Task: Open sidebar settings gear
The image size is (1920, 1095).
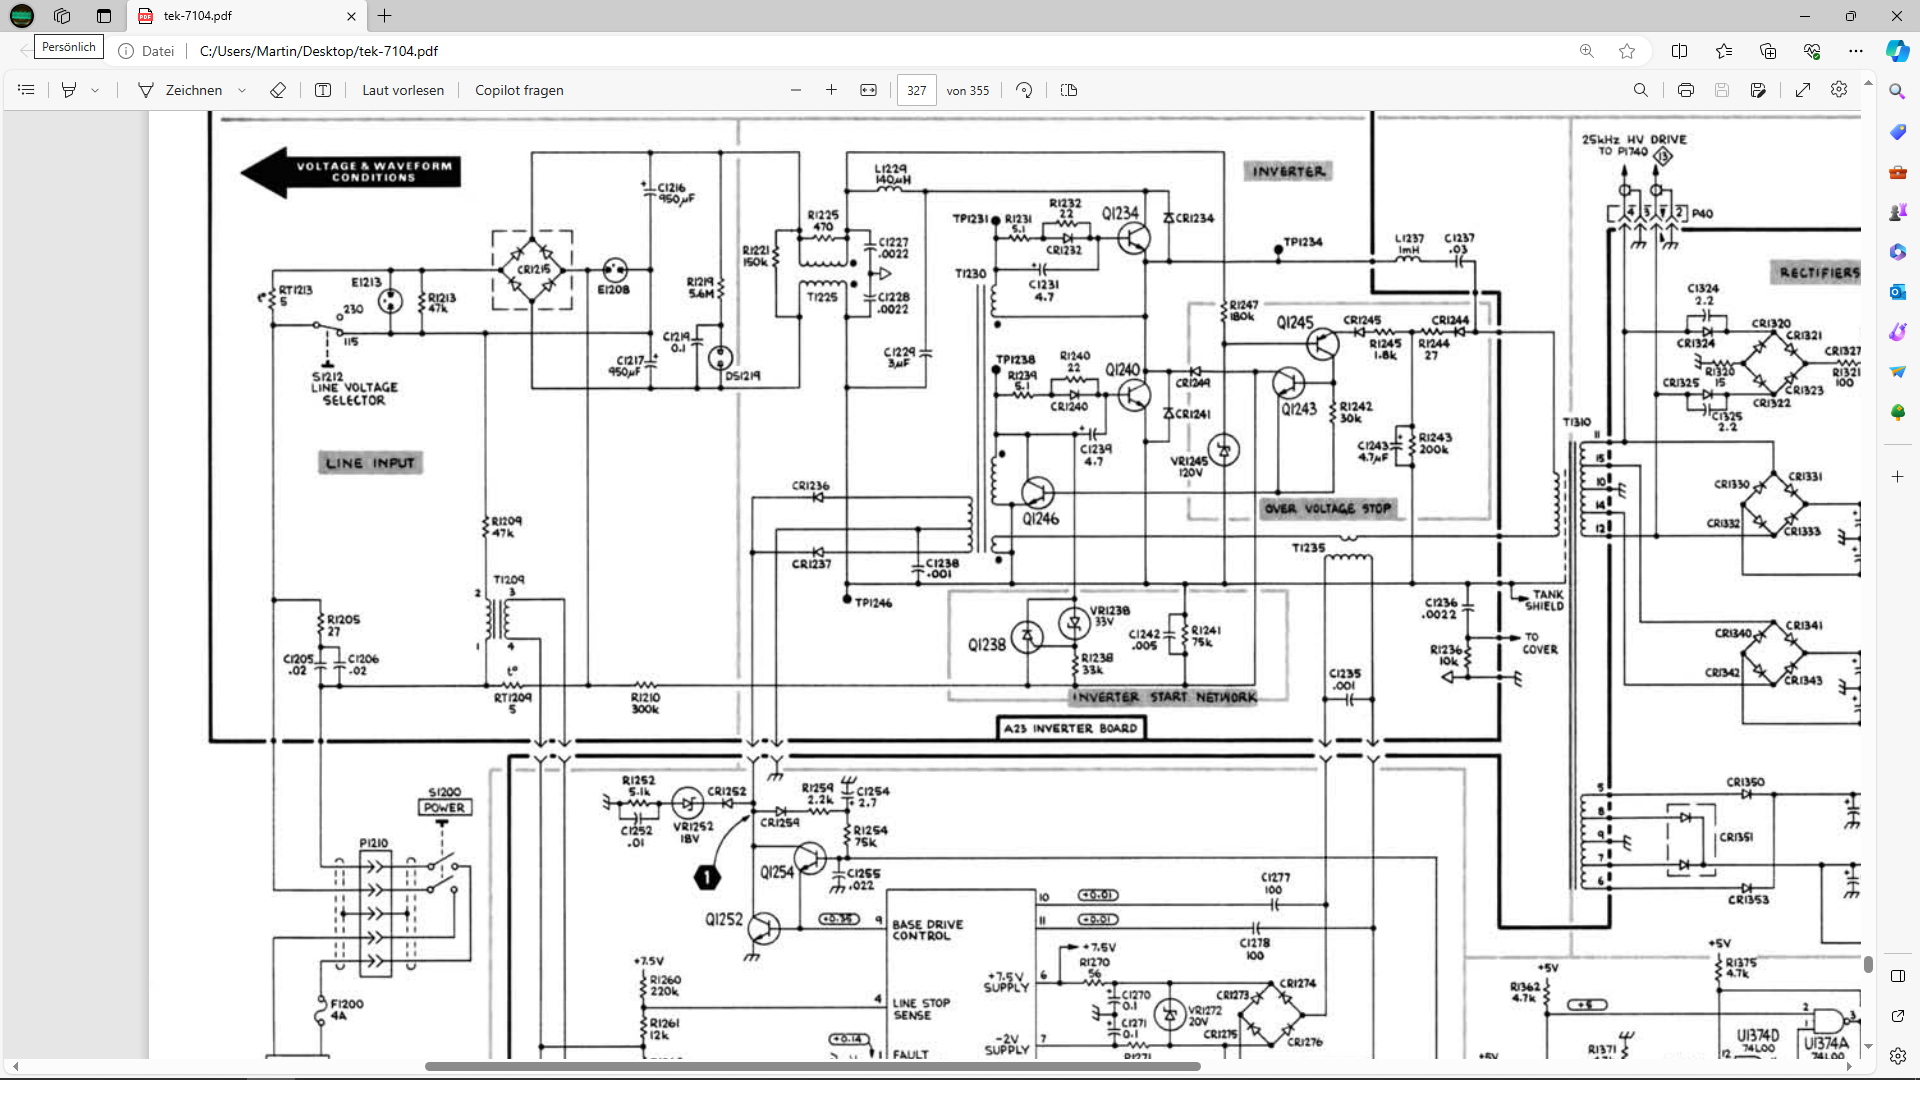Action: click(1898, 1056)
